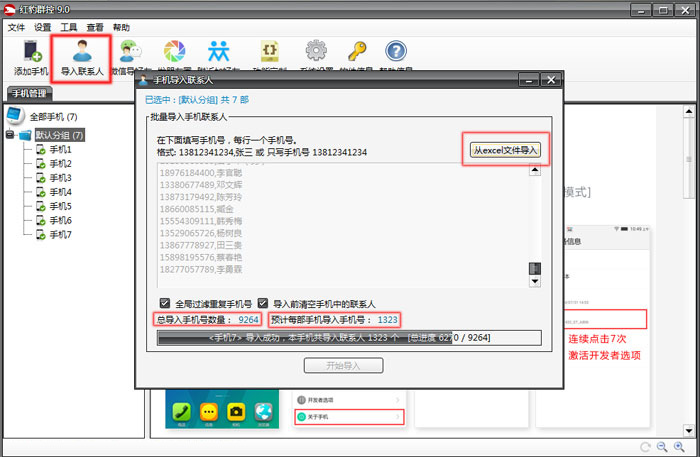Toggle 导入前清空手机中的联系人 checkbox
This screenshot has width=700, height=457.
click(262, 303)
